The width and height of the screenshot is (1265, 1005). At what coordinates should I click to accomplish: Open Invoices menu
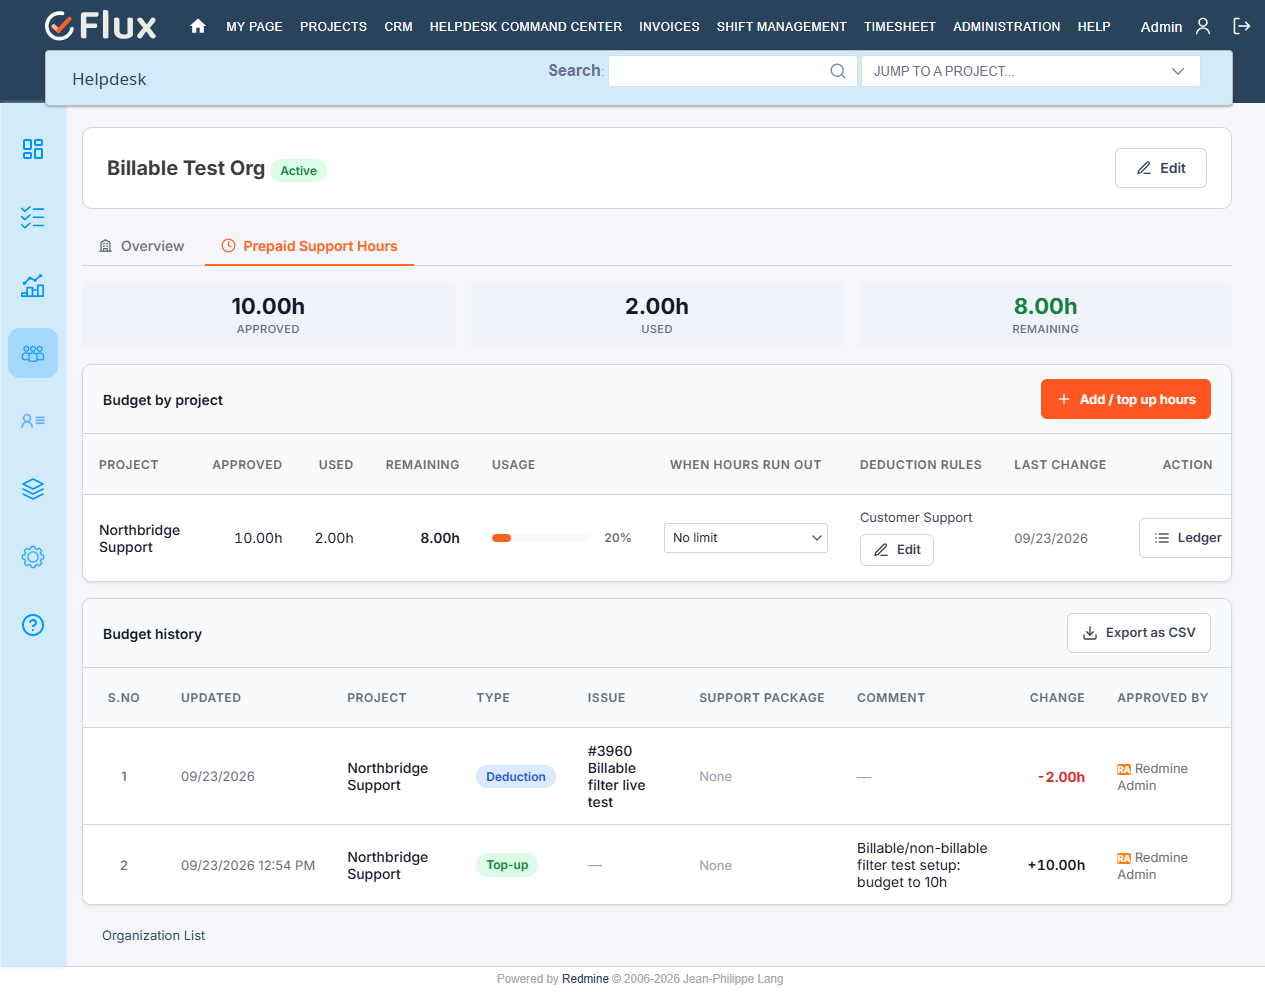click(669, 27)
